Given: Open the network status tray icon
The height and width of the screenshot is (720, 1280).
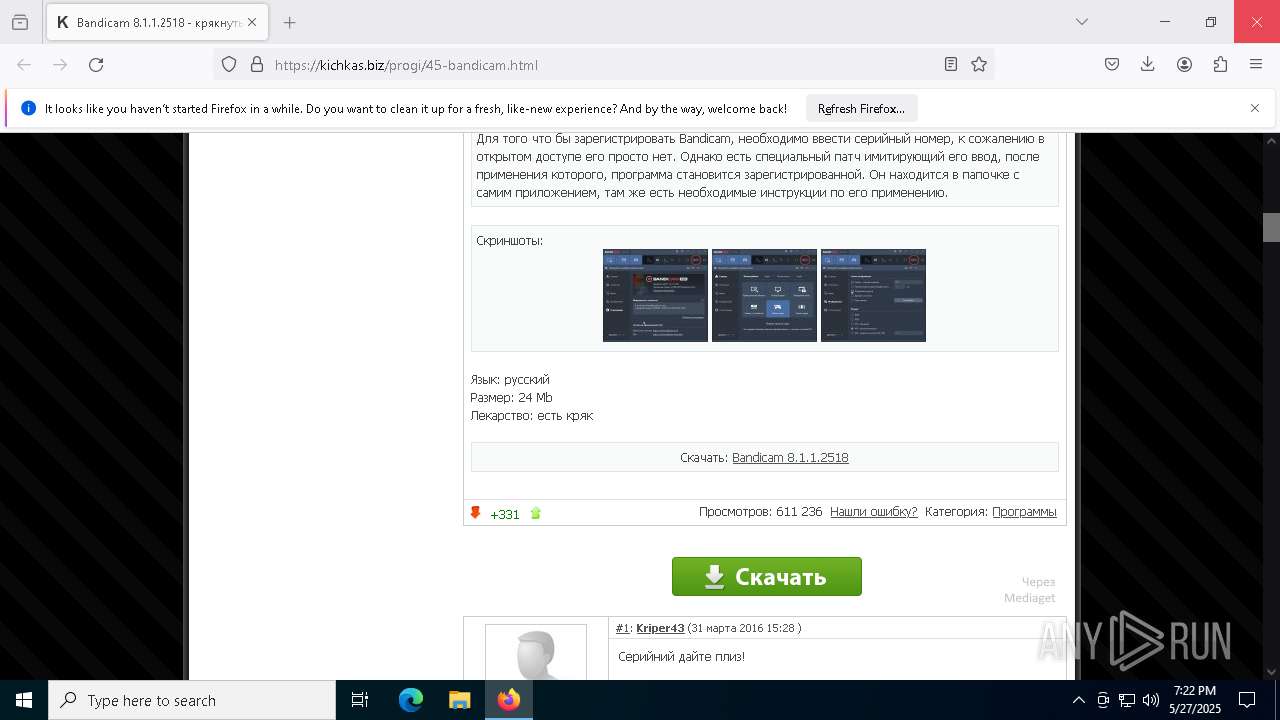Looking at the screenshot, I should (1127, 700).
